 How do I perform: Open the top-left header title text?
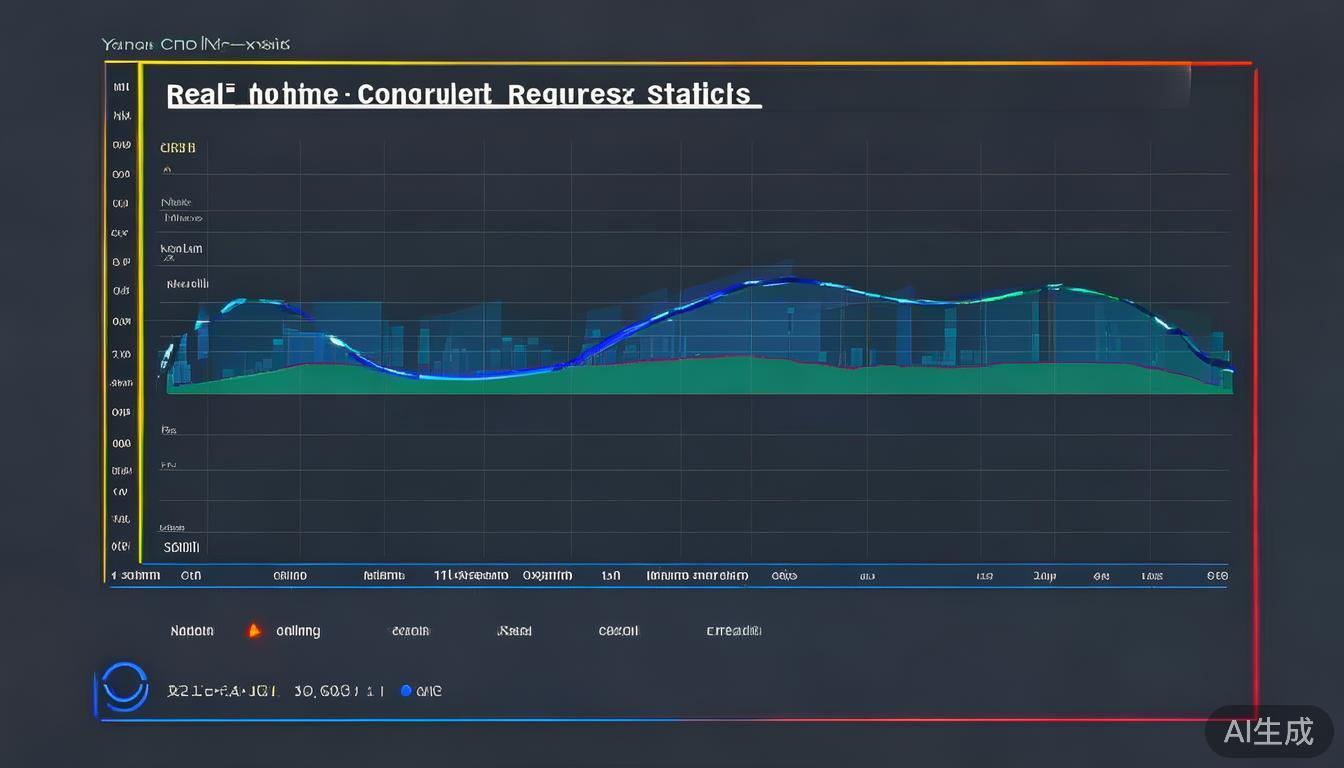pos(196,44)
